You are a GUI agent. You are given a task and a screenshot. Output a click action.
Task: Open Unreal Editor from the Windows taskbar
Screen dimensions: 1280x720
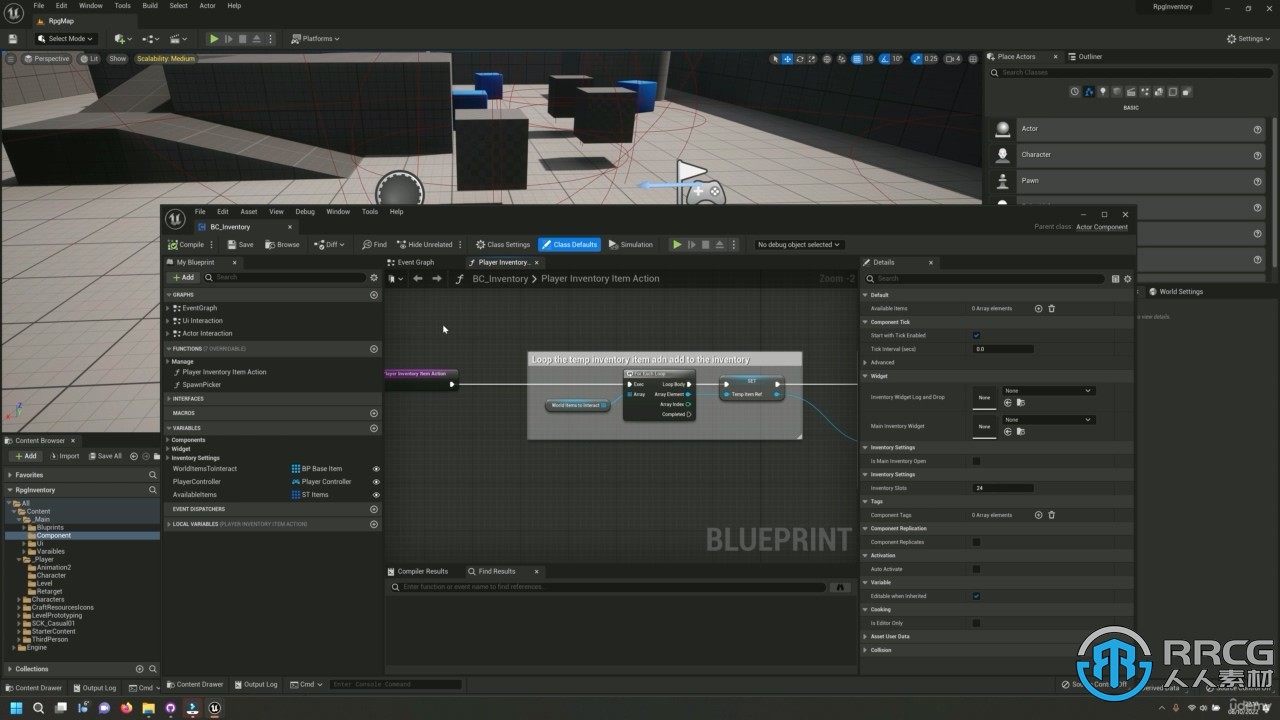pos(214,708)
